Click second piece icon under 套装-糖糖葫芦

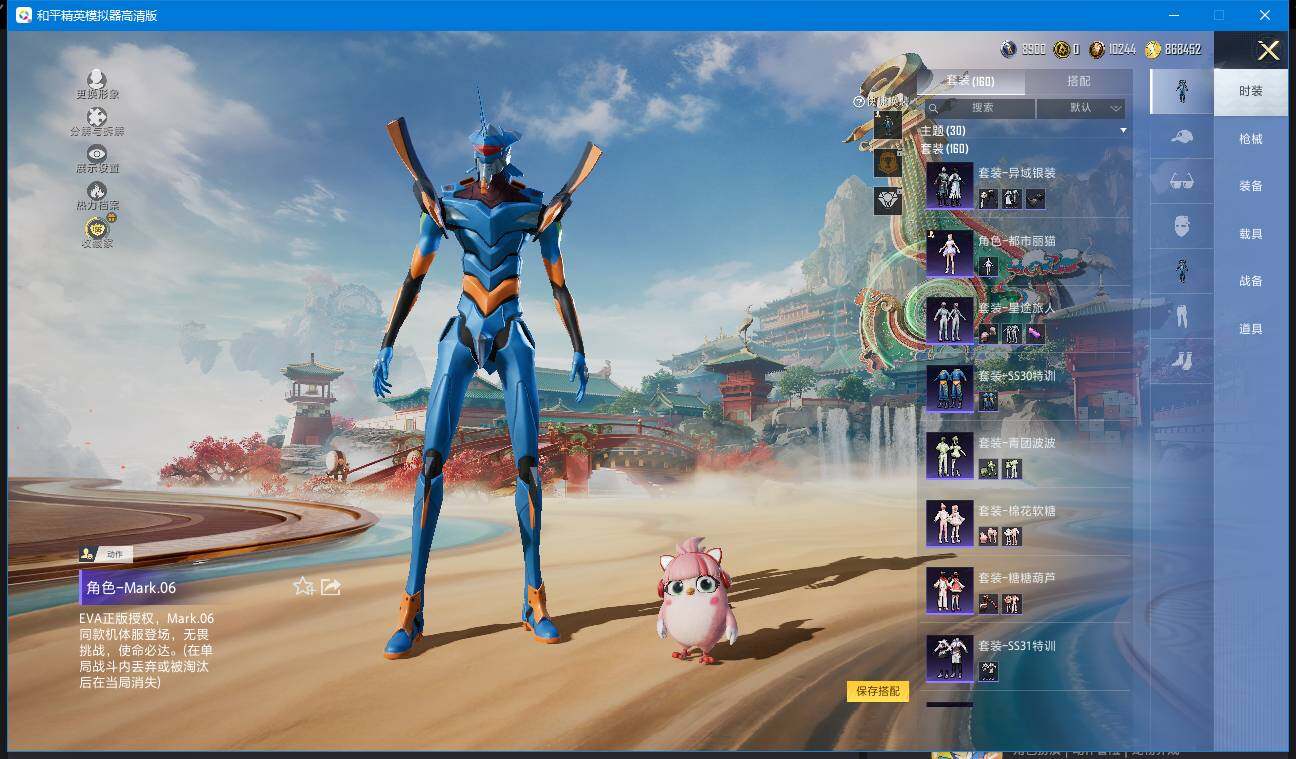[1012, 604]
